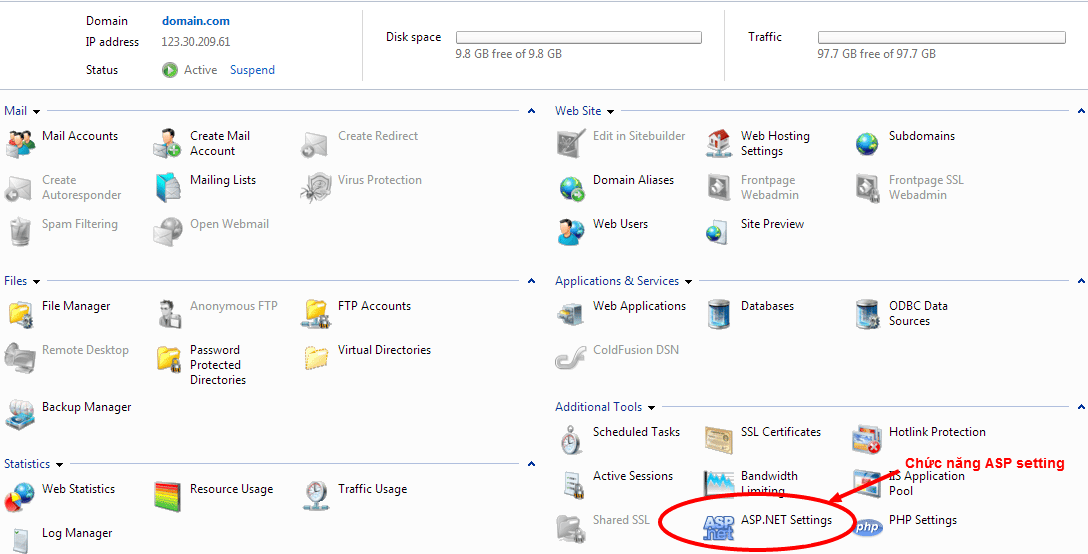1088x554 pixels.
Task: Open the File Manager icon
Action: [21, 313]
